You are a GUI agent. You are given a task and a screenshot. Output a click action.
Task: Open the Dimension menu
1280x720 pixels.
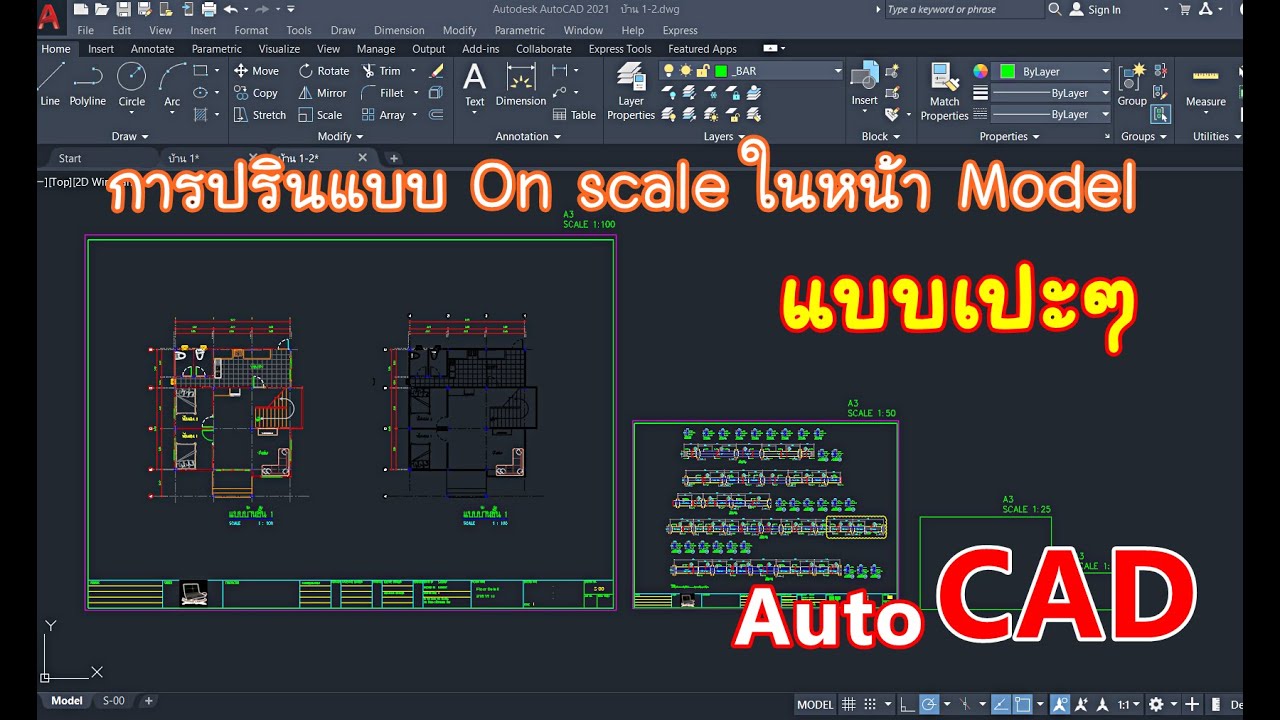[399, 31]
